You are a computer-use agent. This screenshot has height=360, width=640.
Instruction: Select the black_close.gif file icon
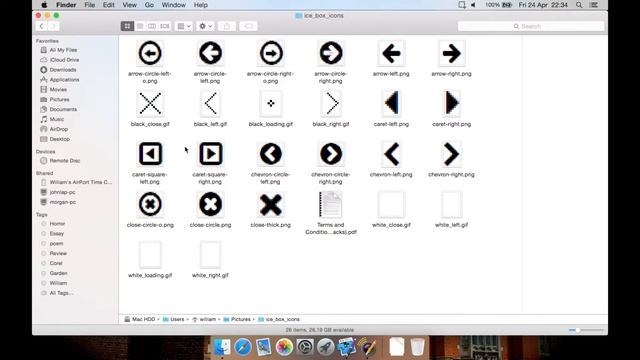click(150, 103)
